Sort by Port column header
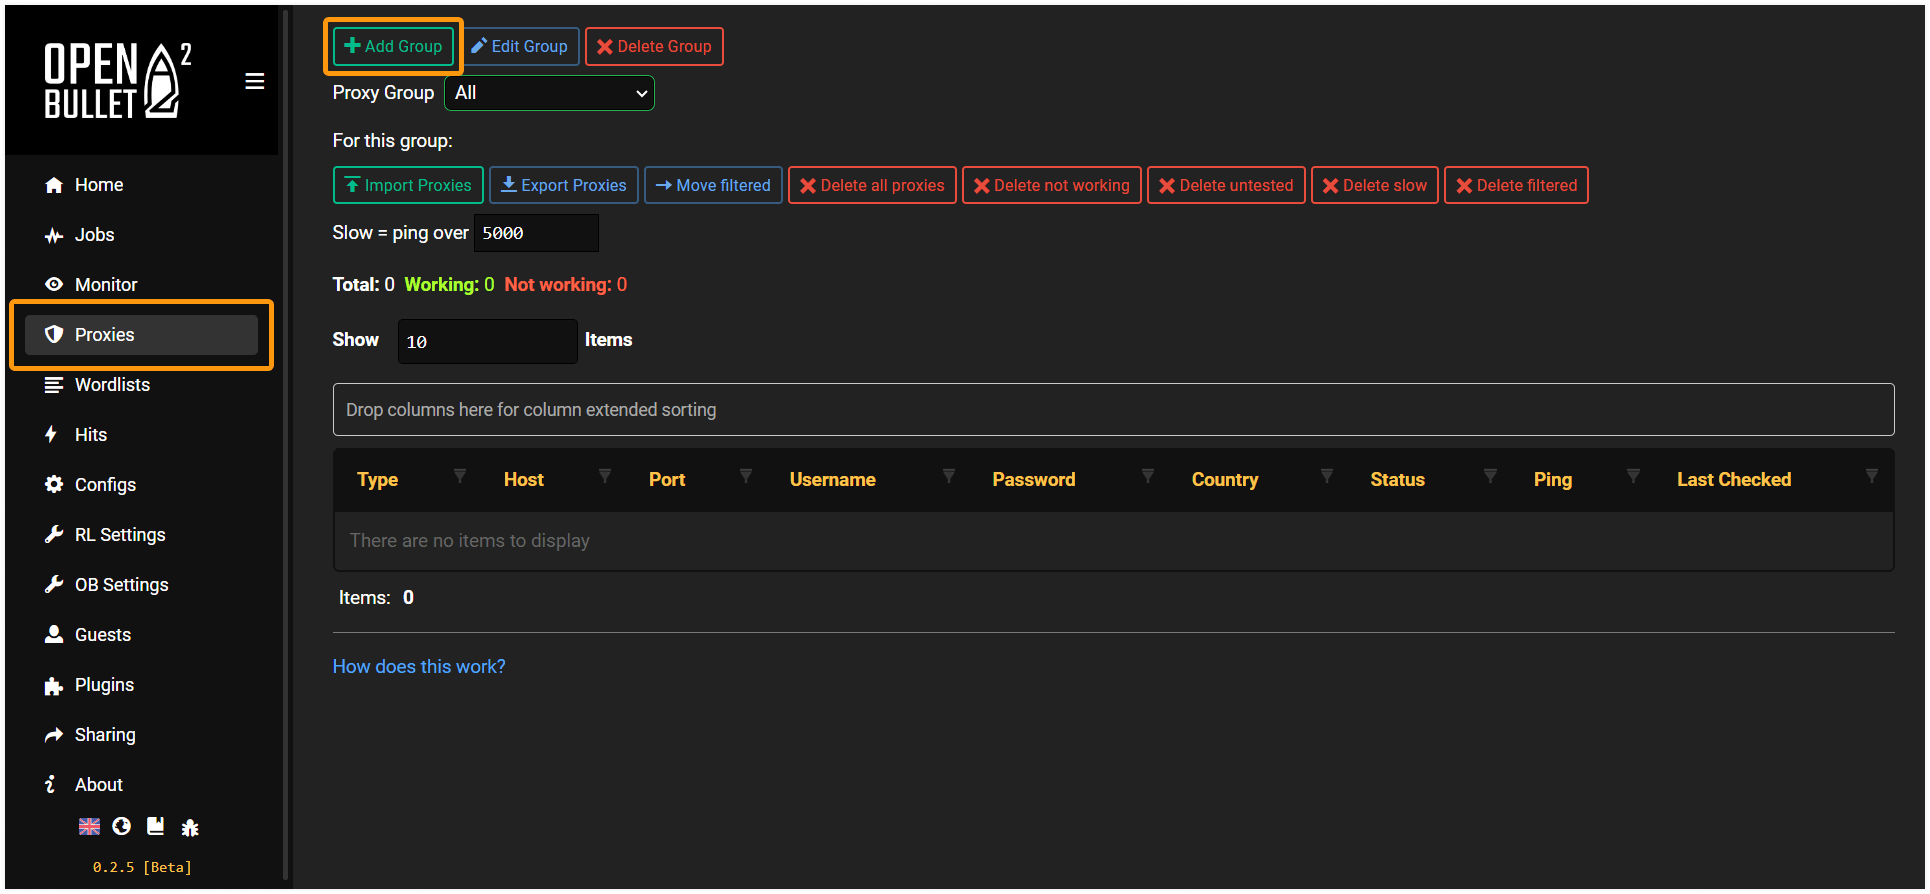1930x894 pixels. (x=667, y=480)
